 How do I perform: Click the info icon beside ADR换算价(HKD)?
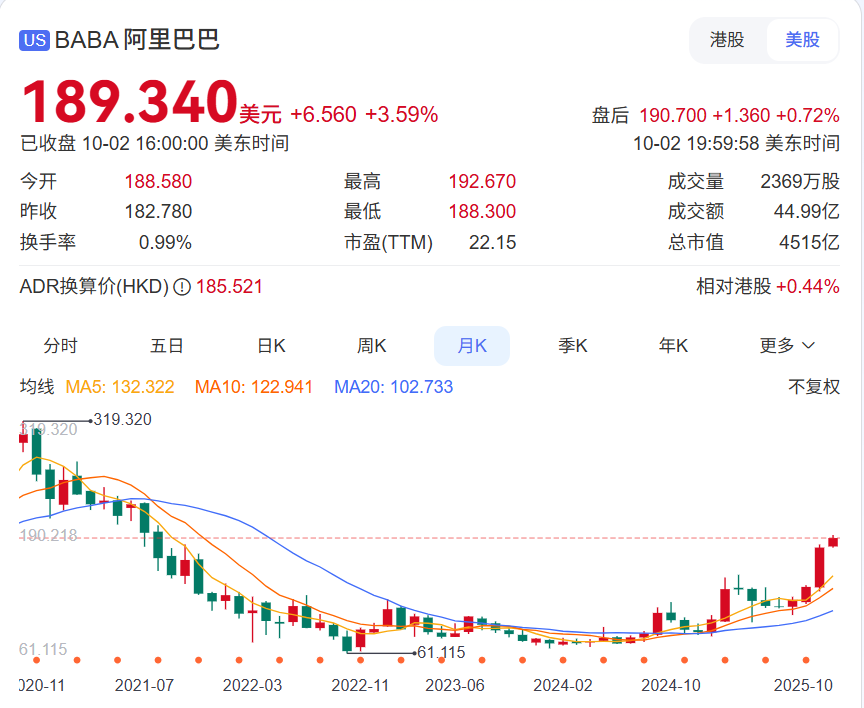(x=182, y=287)
